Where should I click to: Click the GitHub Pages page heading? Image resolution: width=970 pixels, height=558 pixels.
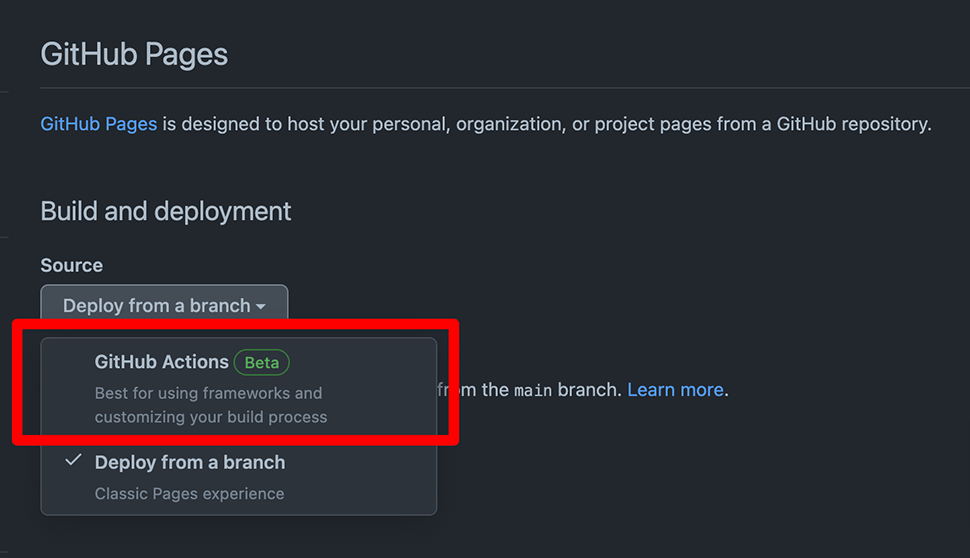(134, 54)
